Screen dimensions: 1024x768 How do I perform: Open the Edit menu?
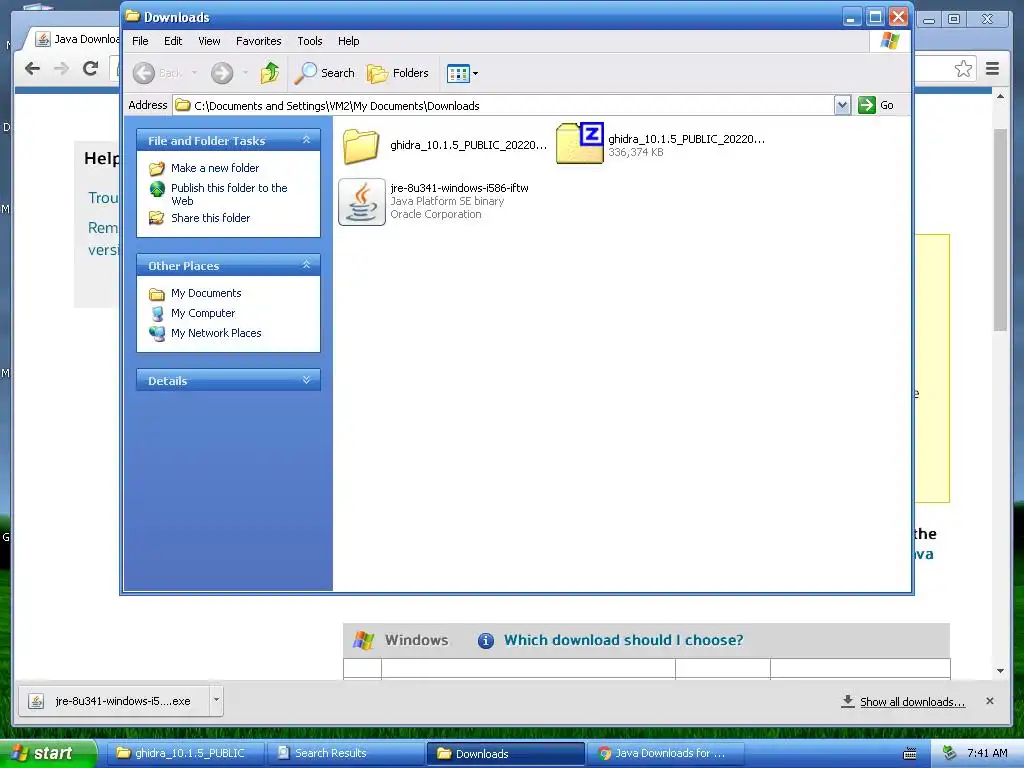pyautogui.click(x=172, y=40)
